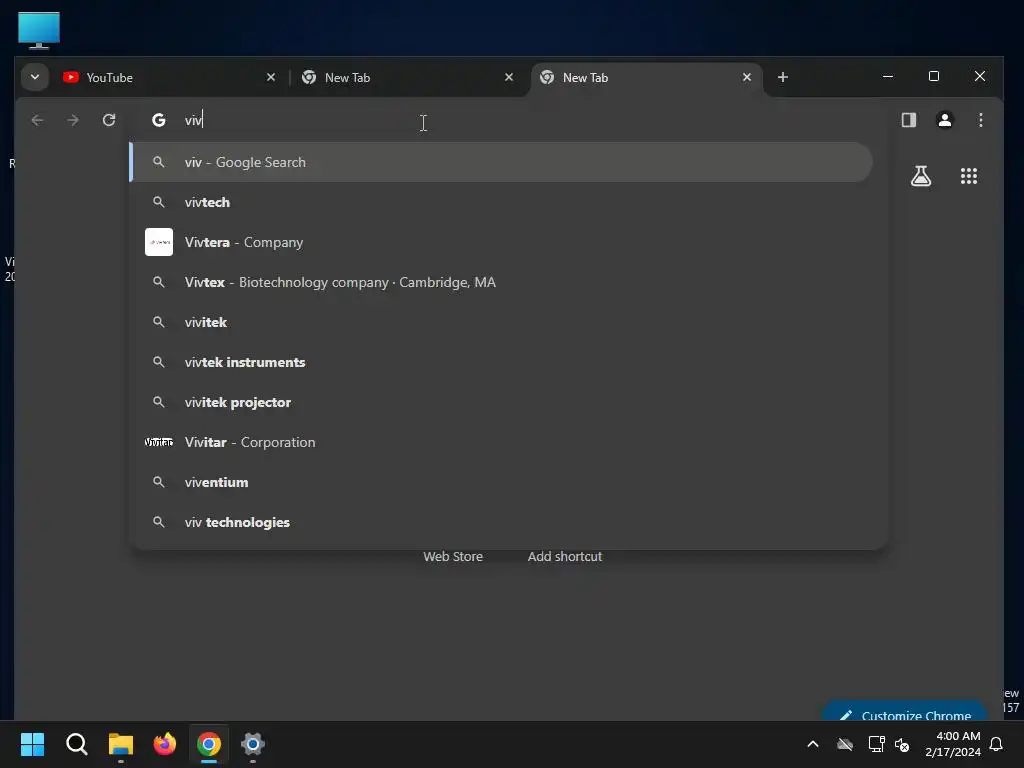Open network status tray icon
This screenshot has width=1024, height=768.
point(876,744)
